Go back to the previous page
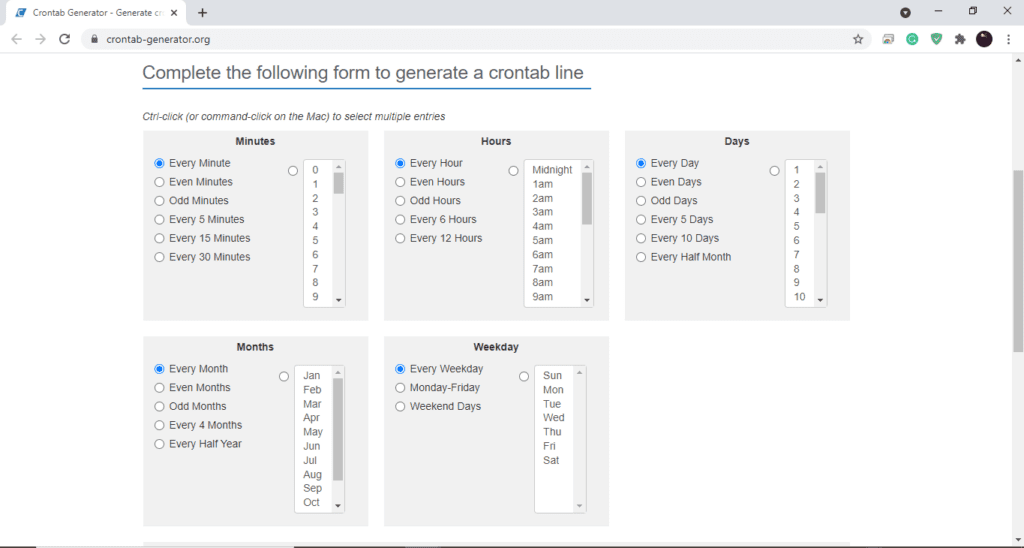Viewport: 1024px width, 548px height. 16,39
